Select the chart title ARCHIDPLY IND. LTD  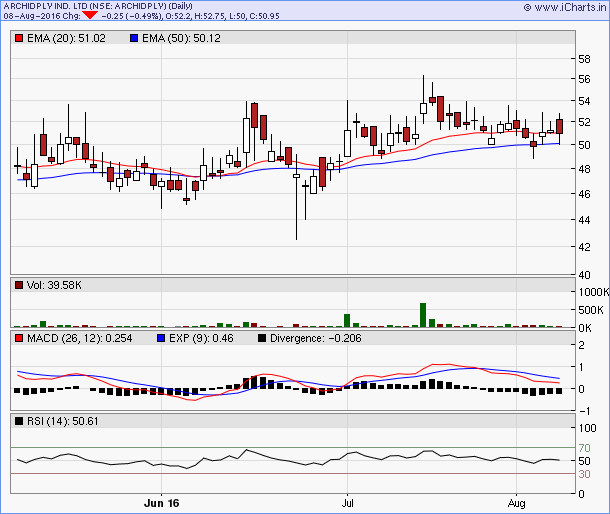46,6
